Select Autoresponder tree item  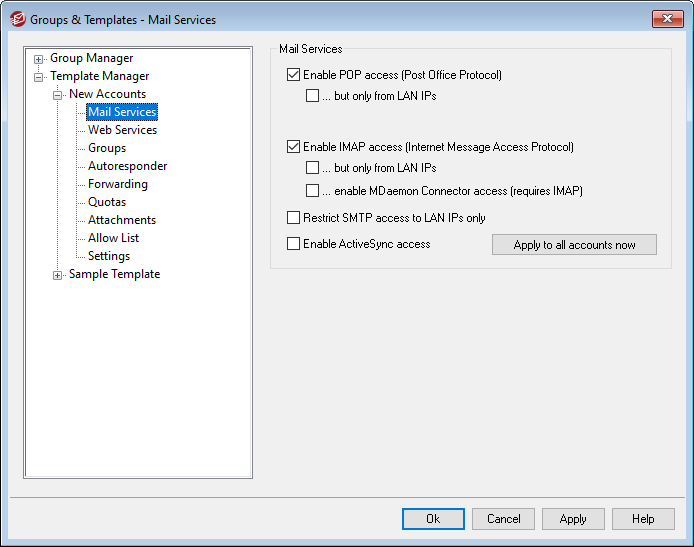pos(127,166)
